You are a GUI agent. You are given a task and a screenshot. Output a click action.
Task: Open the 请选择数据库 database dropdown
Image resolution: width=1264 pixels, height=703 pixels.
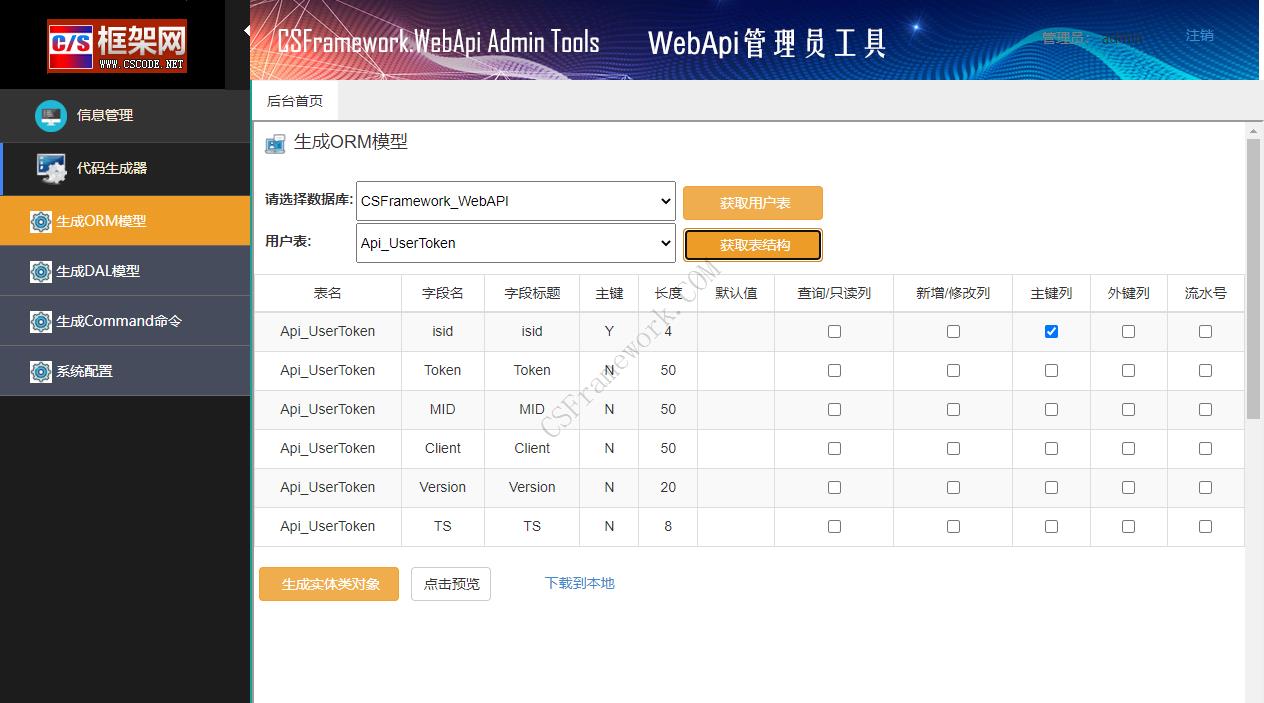(x=516, y=201)
